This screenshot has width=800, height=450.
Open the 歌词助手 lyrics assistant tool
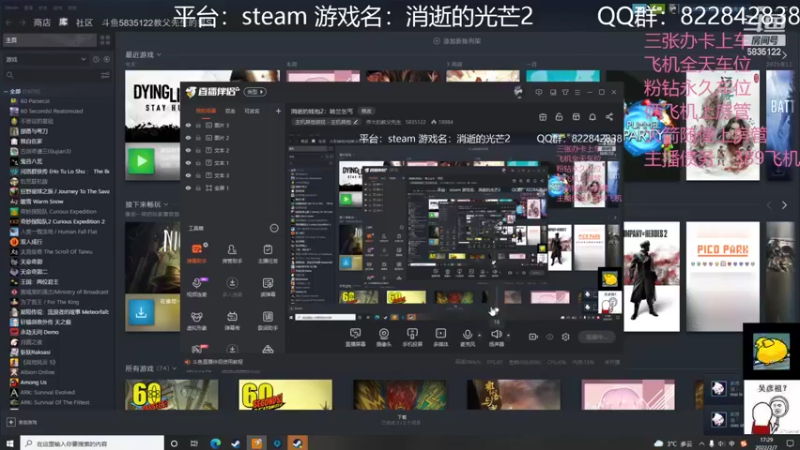(268, 320)
